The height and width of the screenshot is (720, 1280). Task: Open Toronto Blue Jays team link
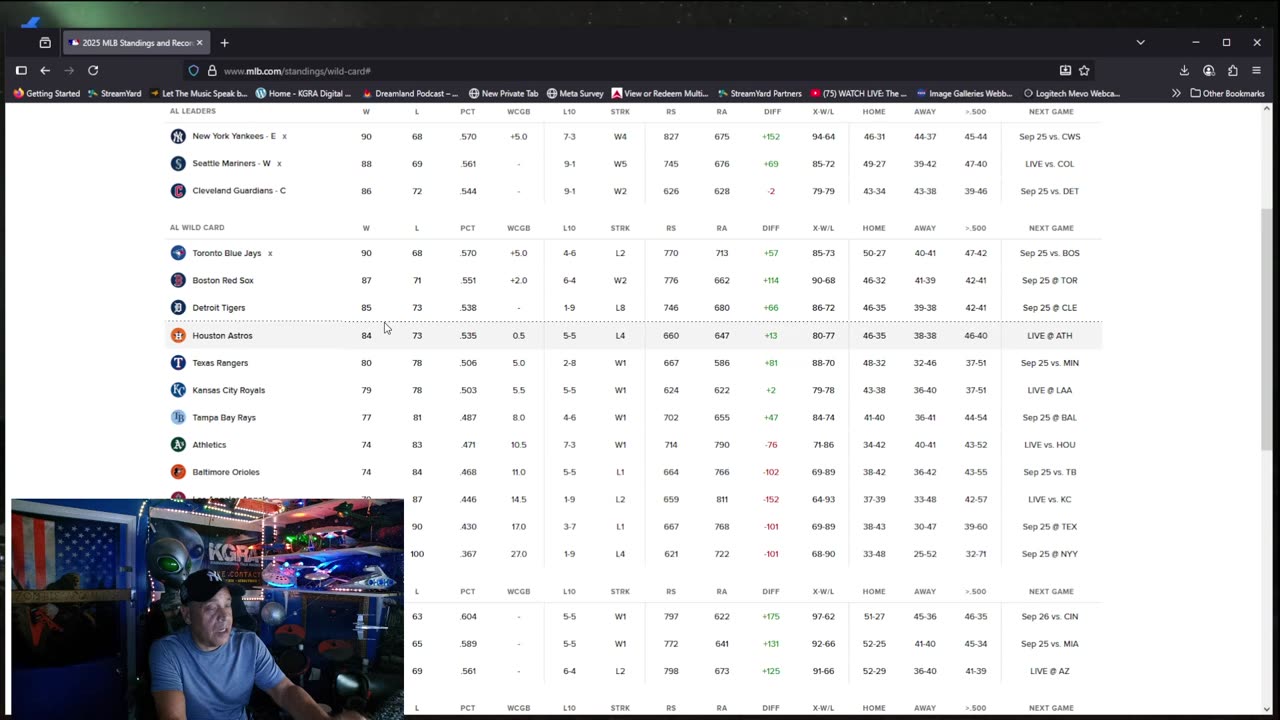coord(227,253)
